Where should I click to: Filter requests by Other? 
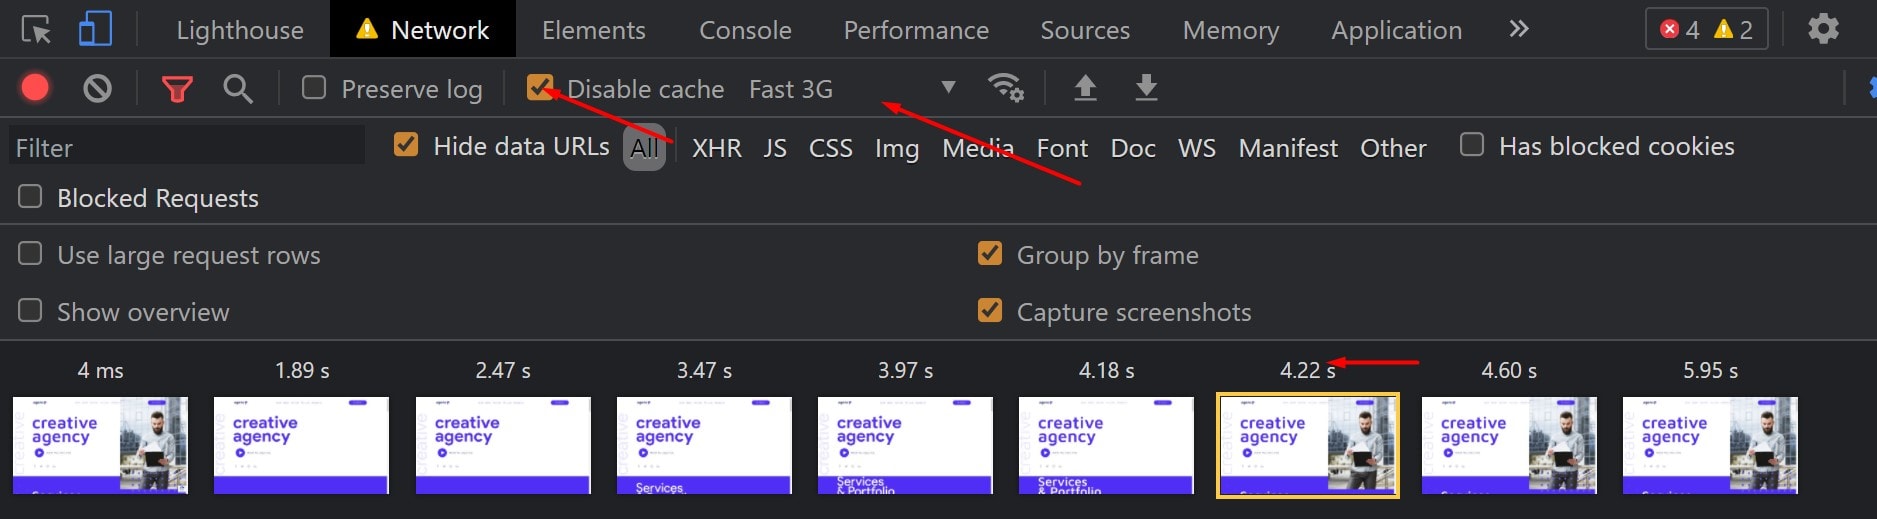pyautogui.click(x=1393, y=148)
